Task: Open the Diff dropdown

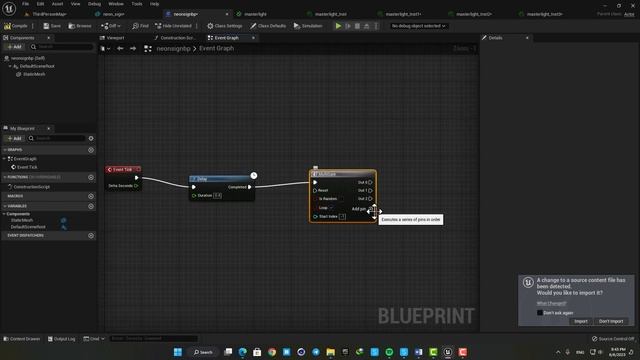Action: coord(111,26)
